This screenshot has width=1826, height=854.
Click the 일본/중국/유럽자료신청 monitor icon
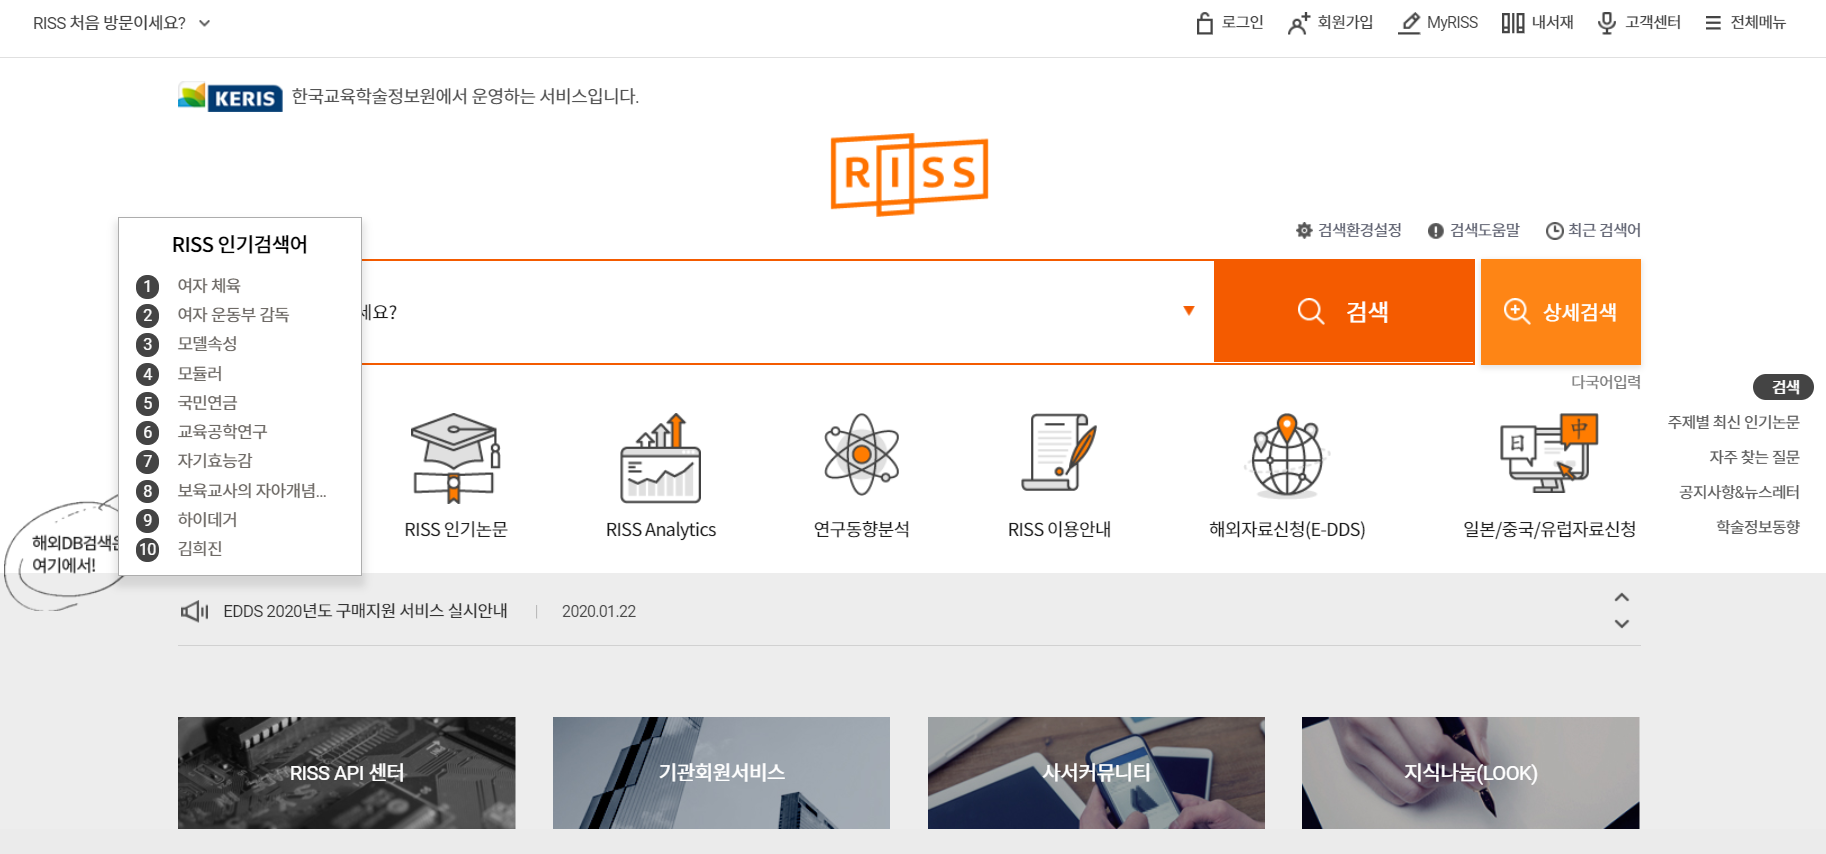click(1550, 453)
